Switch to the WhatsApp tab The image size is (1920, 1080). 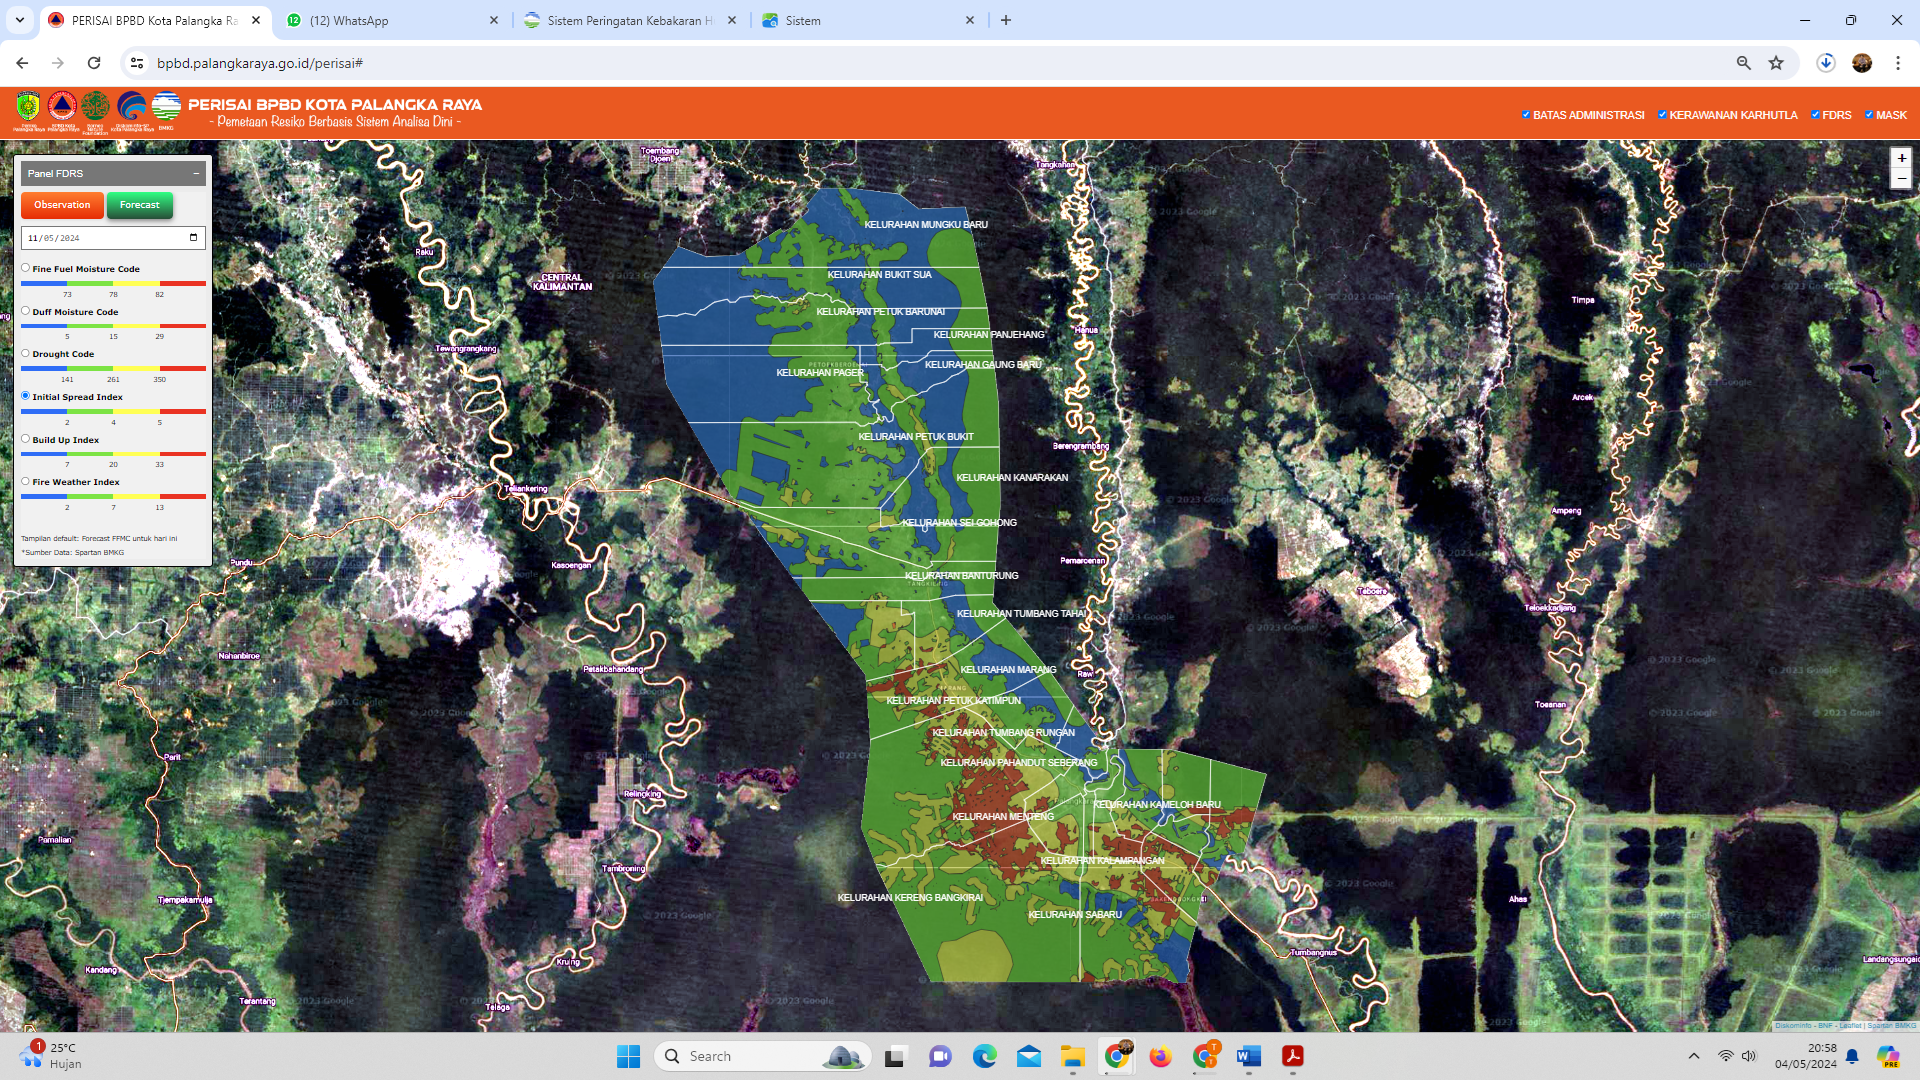(392, 20)
